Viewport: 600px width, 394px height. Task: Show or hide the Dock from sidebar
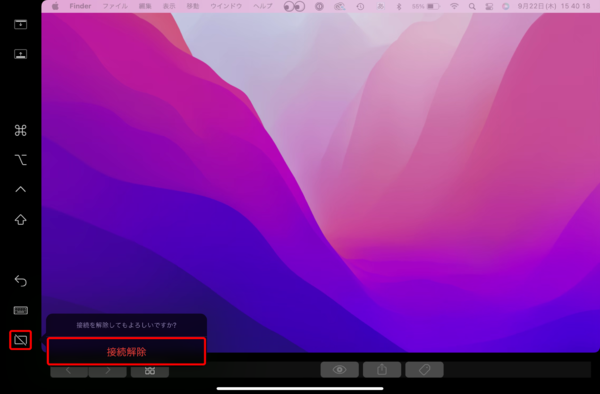[20, 54]
